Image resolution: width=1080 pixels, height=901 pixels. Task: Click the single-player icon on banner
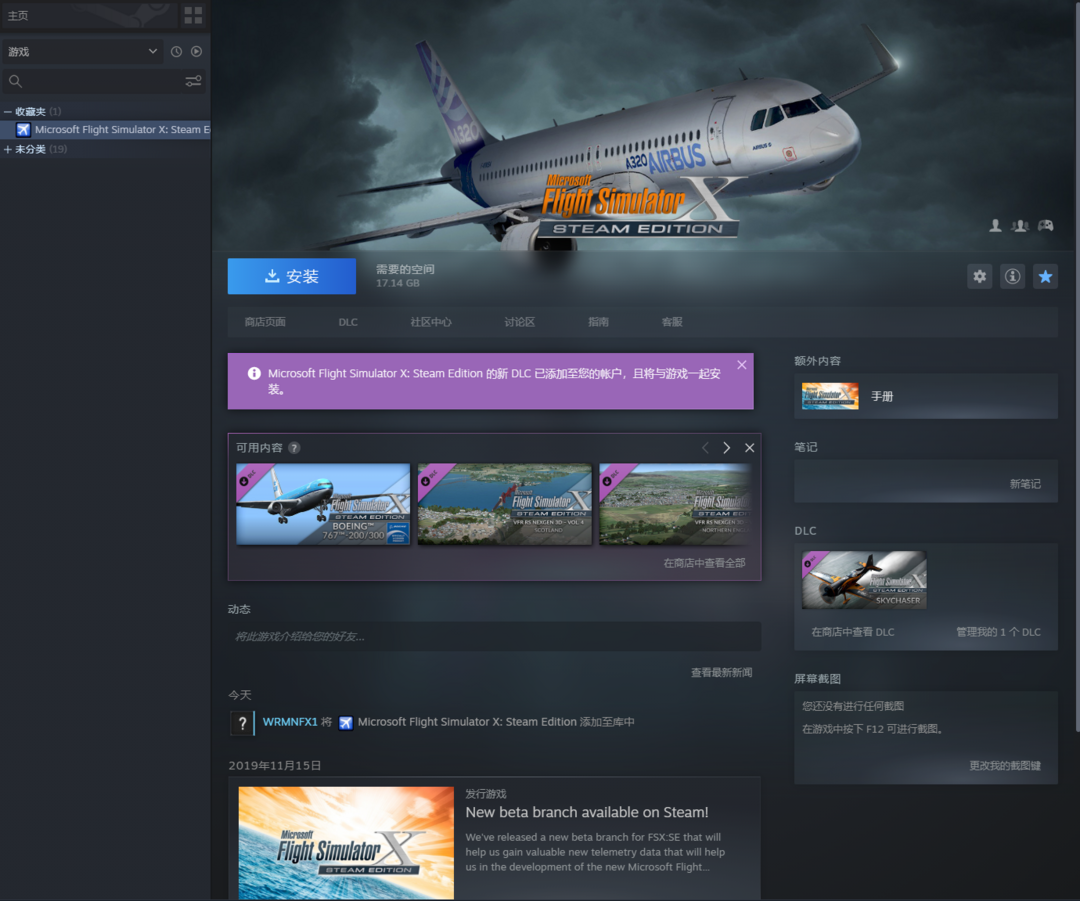pos(995,225)
